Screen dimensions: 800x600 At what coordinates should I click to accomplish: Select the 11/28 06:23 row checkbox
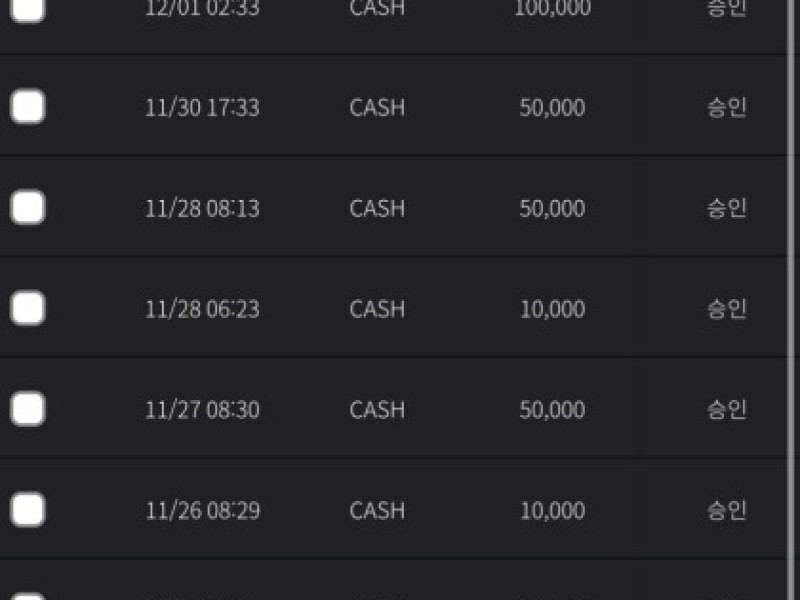pyautogui.click(x=28, y=309)
